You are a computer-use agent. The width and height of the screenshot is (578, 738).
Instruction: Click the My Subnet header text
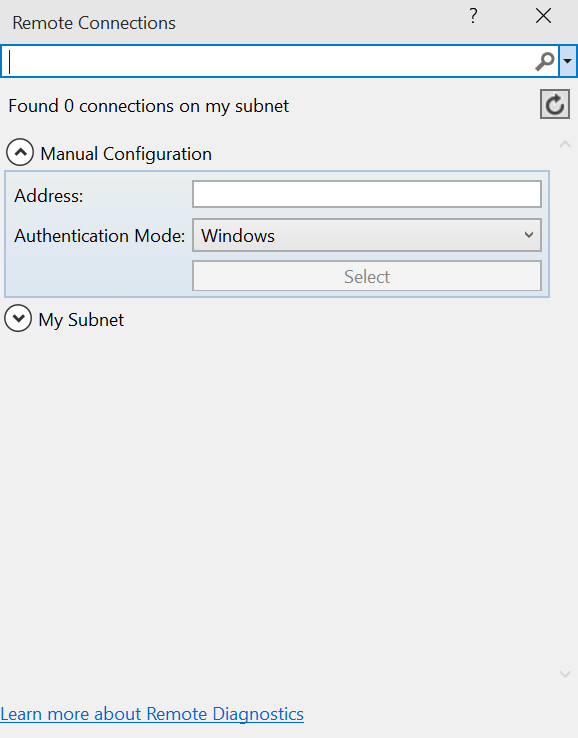click(x=81, y=320)
